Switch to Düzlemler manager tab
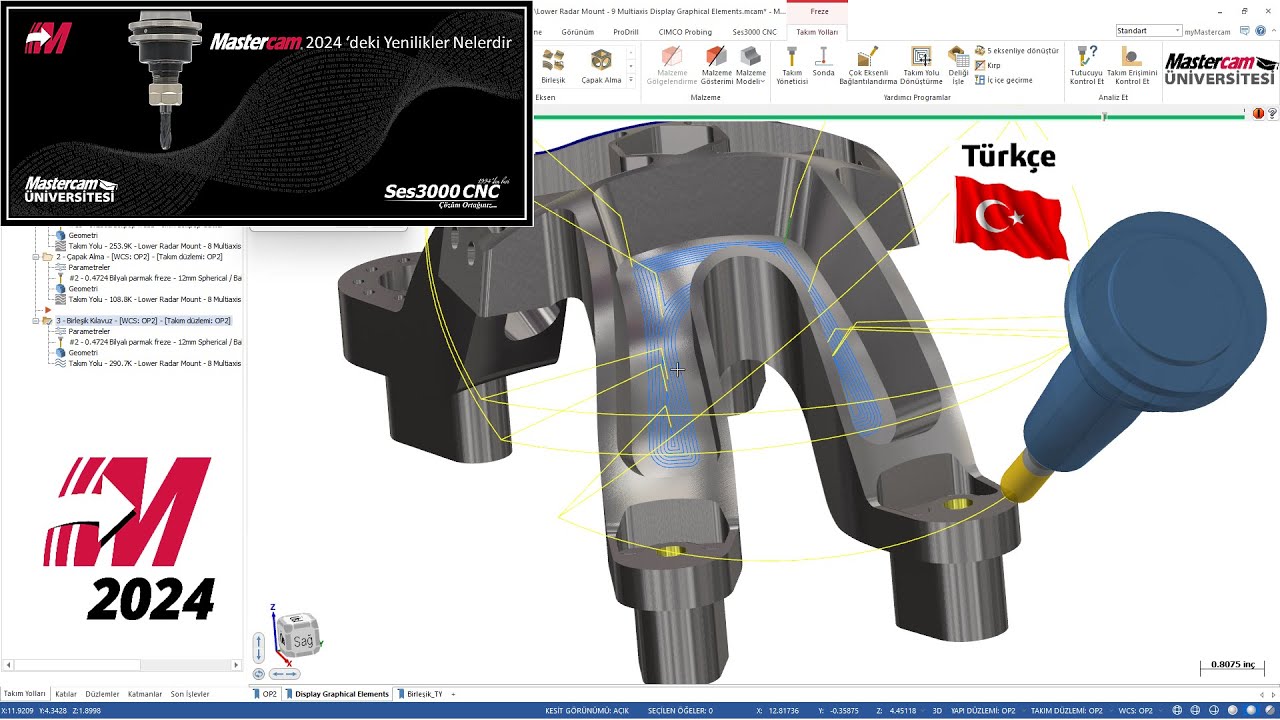This screenshot has width=1280, height=720. (x=102, y=694)
